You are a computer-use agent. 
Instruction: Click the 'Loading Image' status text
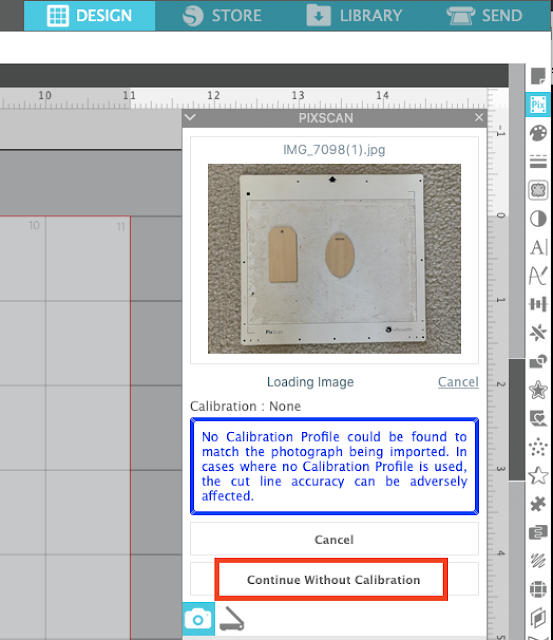310,382
